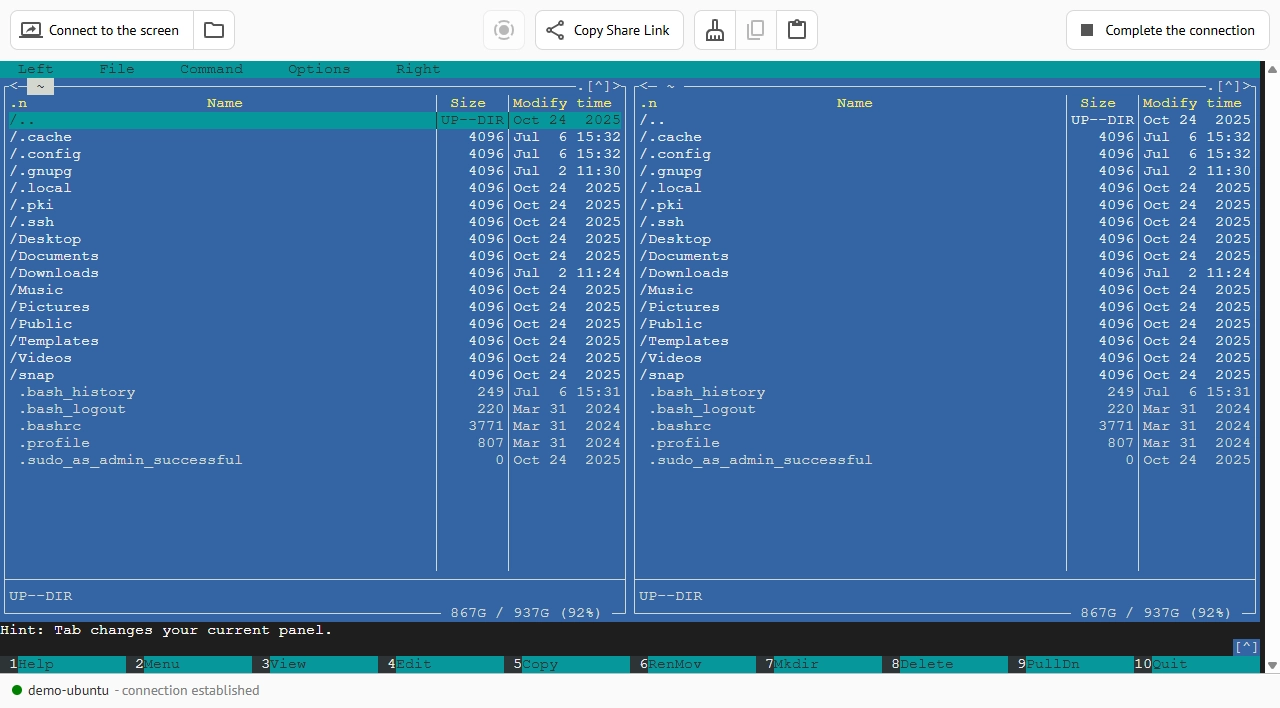Open the file manager folder icon
This screenshot has width=1280, height=708.
(x=214, y=30)
